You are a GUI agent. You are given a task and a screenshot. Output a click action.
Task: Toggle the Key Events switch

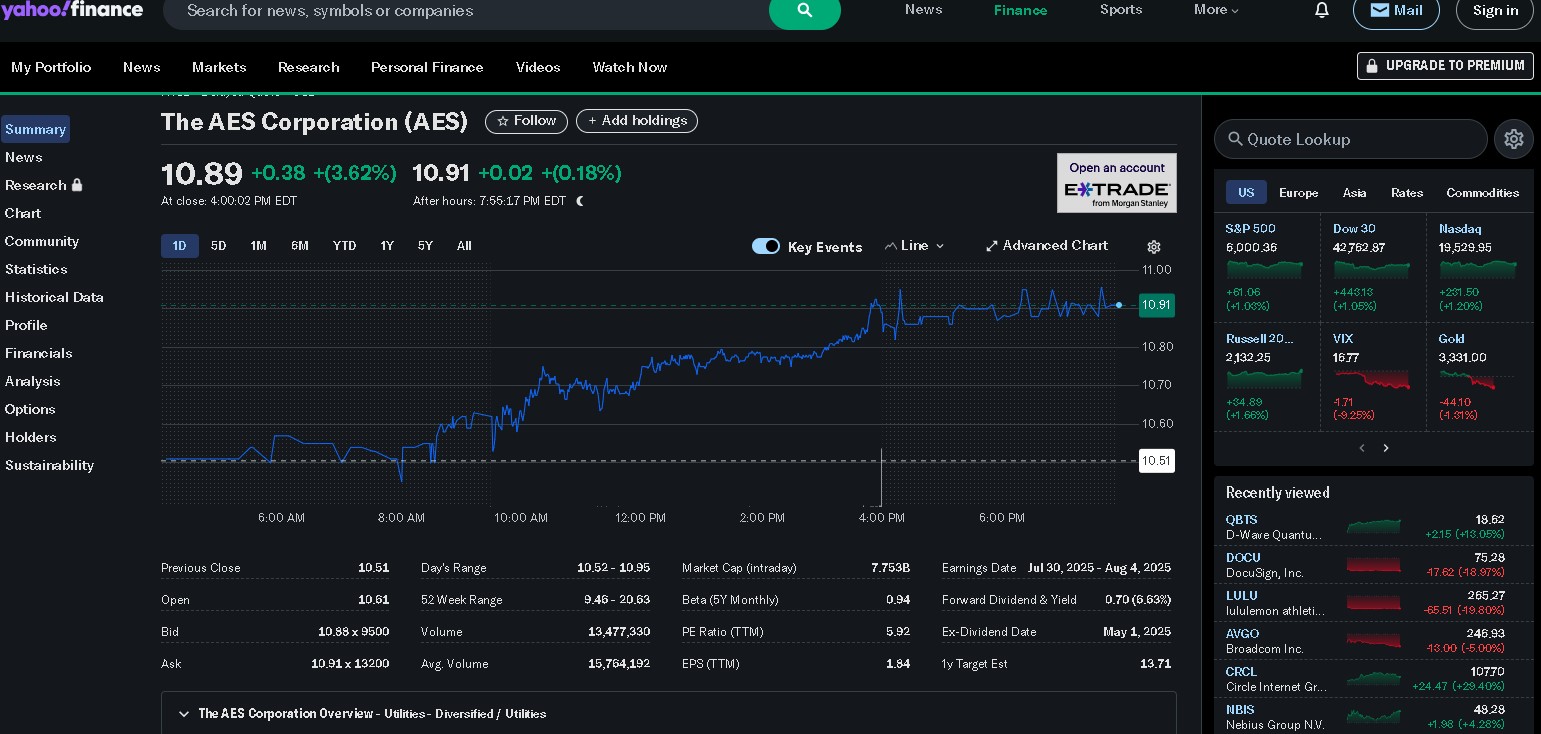(766, 246)
